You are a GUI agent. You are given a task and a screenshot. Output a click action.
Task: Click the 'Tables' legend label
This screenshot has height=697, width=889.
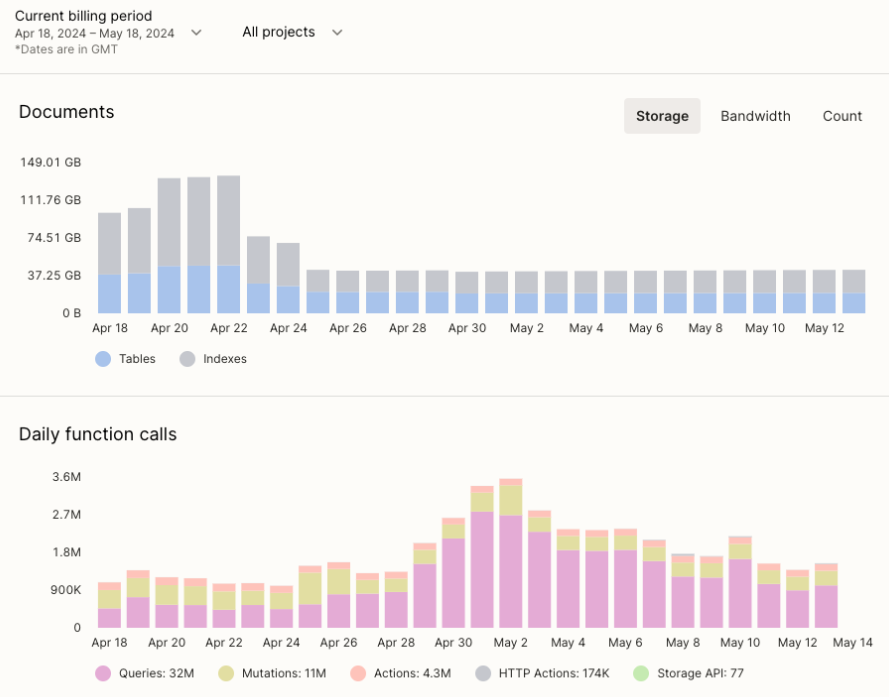point(137,359)
